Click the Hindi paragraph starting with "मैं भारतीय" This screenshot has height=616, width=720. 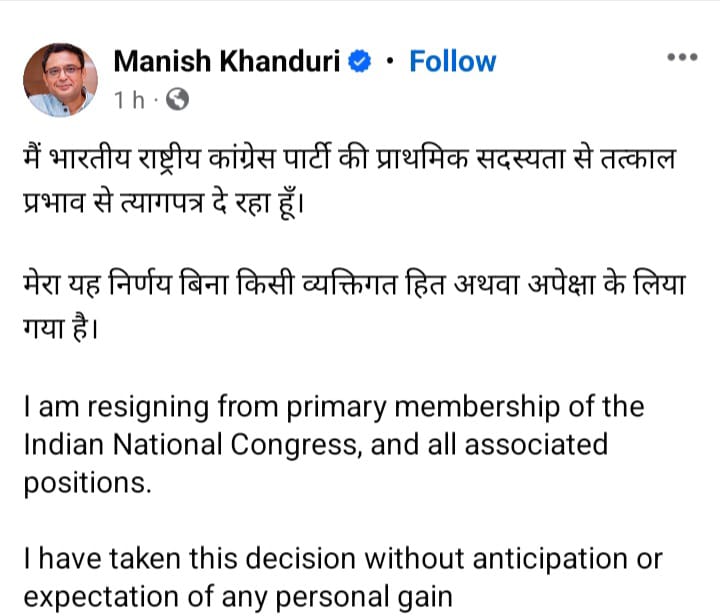[350, 176]
